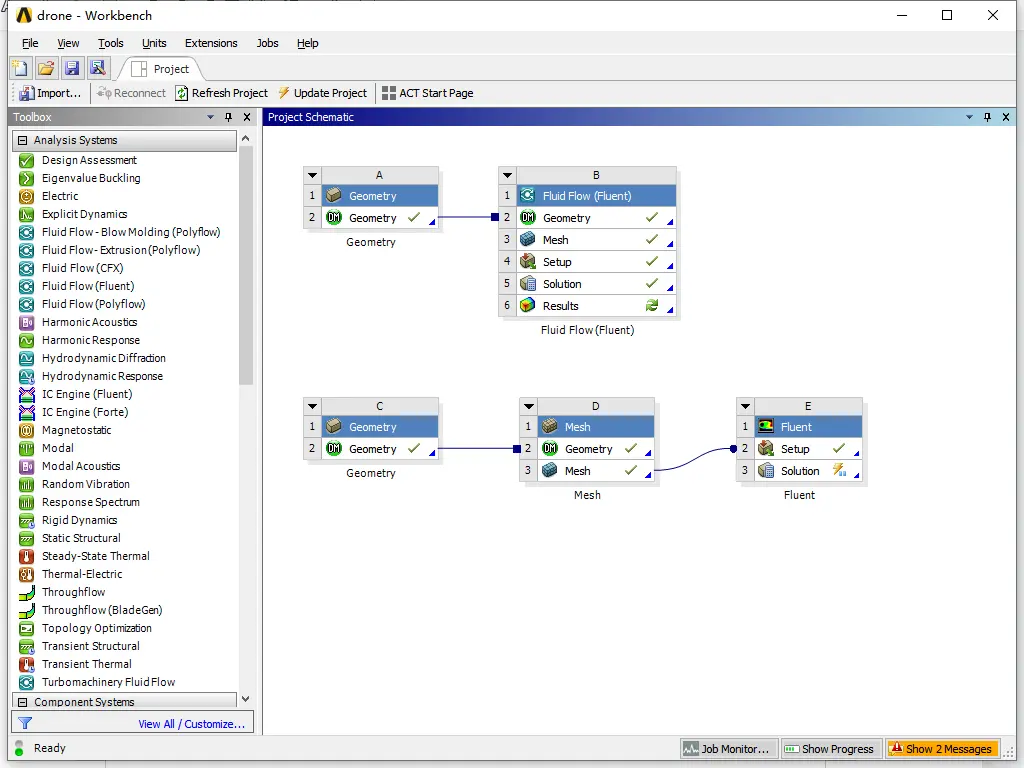The image size is (1024, 768).
Task: Click the Harmonic Acoustics icon
Action: (x=26, y=323)
